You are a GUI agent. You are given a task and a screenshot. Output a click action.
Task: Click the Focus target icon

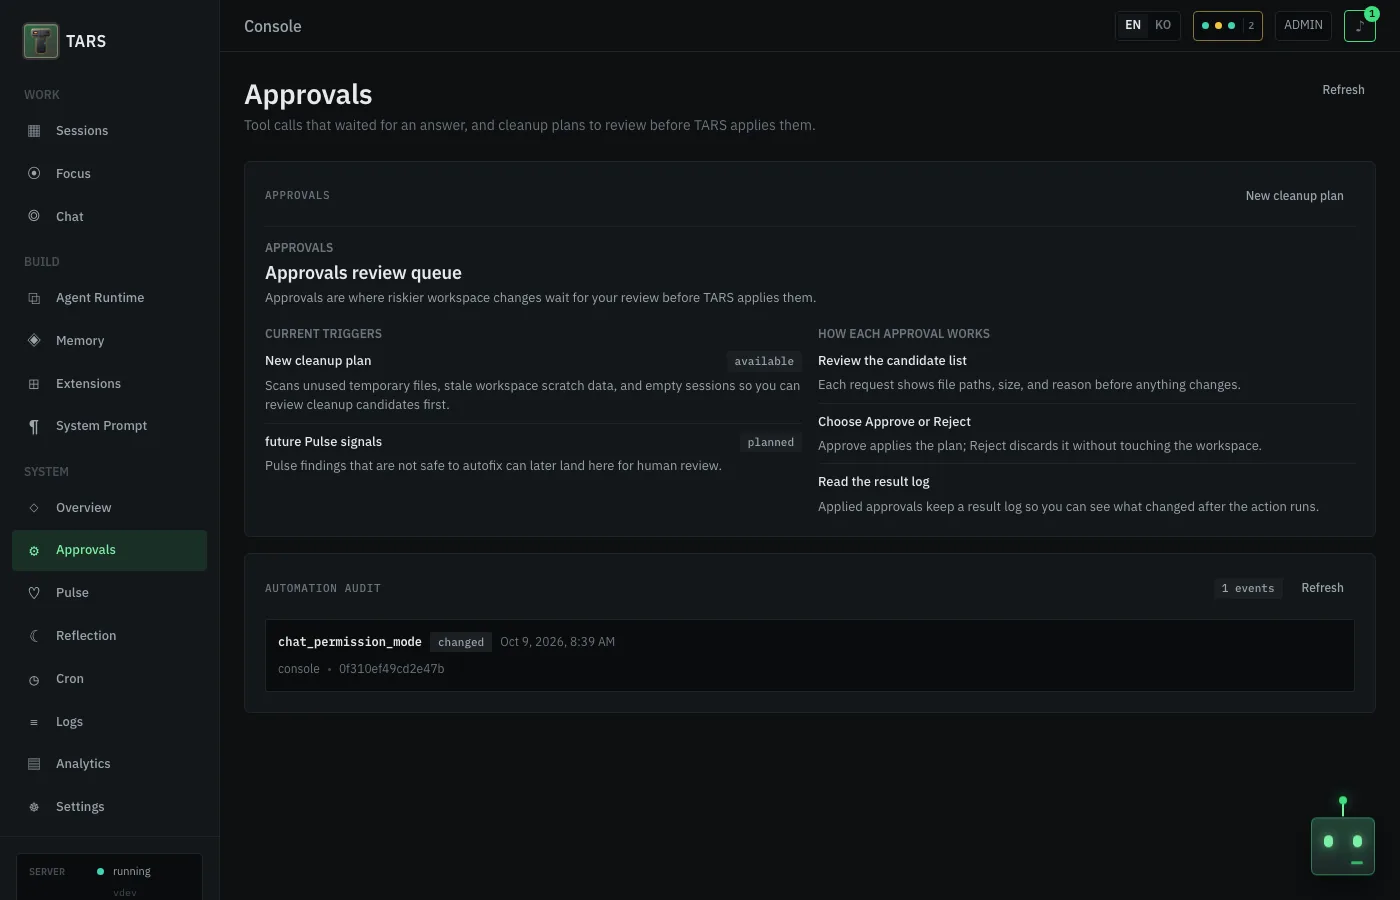point(34,173)
